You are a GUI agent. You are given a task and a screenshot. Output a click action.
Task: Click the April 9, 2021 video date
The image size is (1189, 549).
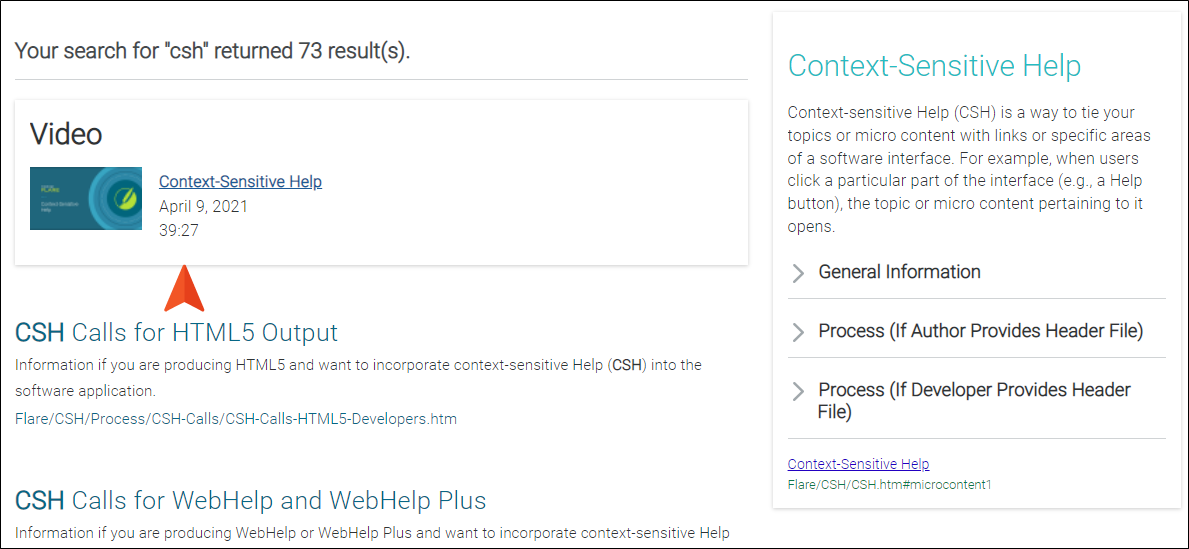(203, 206)
